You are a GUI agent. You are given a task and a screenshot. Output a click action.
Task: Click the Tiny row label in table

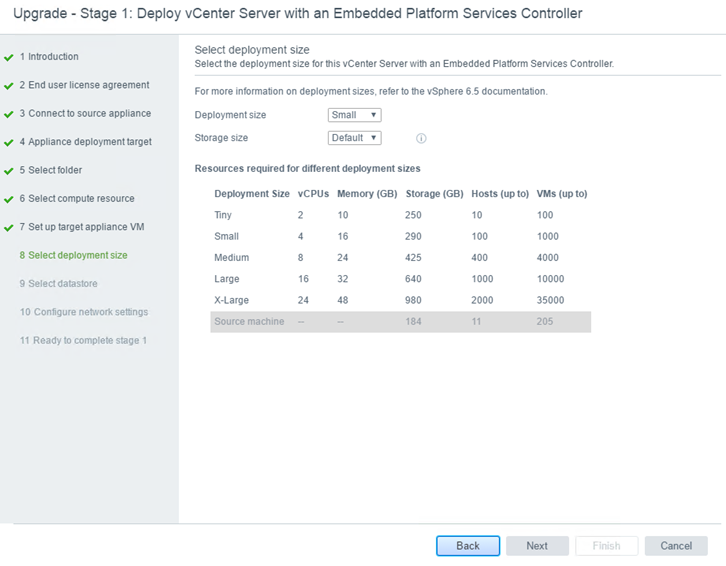coord(223,215)
